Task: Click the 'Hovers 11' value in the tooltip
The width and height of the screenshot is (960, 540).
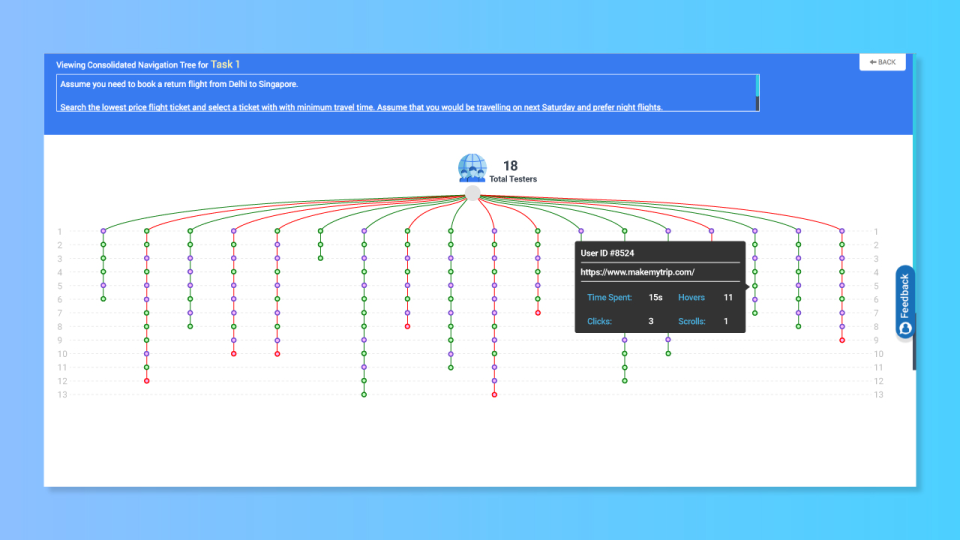Action: [x=728, y=297]
